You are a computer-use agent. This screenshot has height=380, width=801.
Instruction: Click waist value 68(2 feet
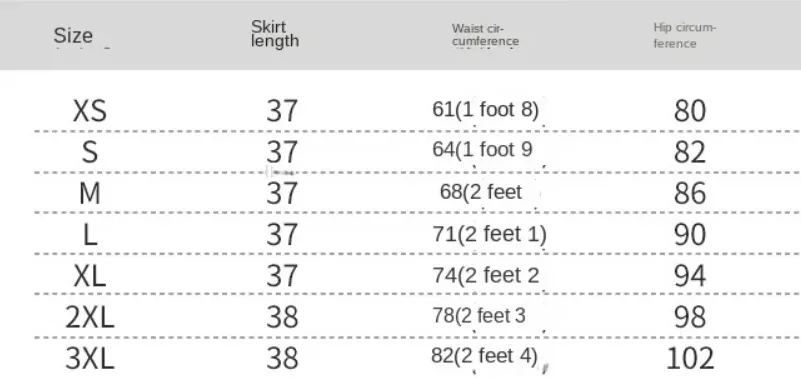click(x=481, y=192)
